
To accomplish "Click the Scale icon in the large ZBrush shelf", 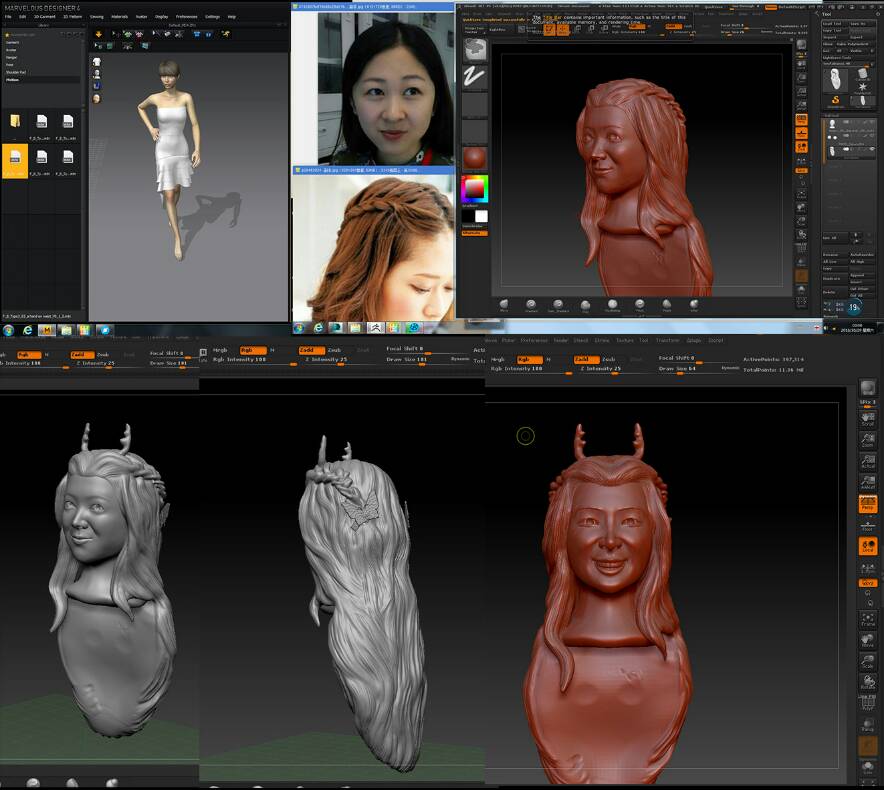I will tap(868, 660).
